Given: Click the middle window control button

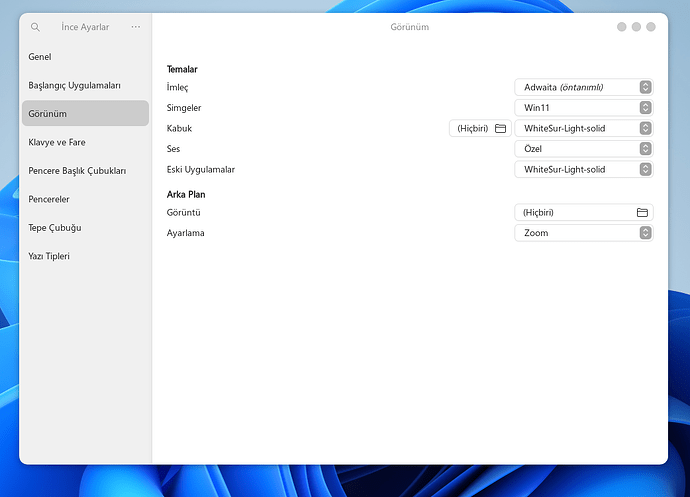Looking at the screenshot, I should [636, 27].
